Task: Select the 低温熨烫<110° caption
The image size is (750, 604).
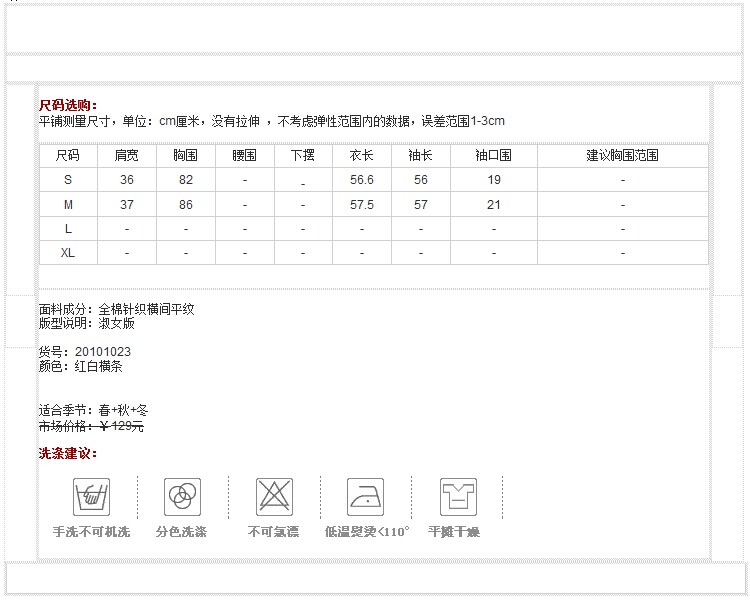Action: click(x=367, y=531)
